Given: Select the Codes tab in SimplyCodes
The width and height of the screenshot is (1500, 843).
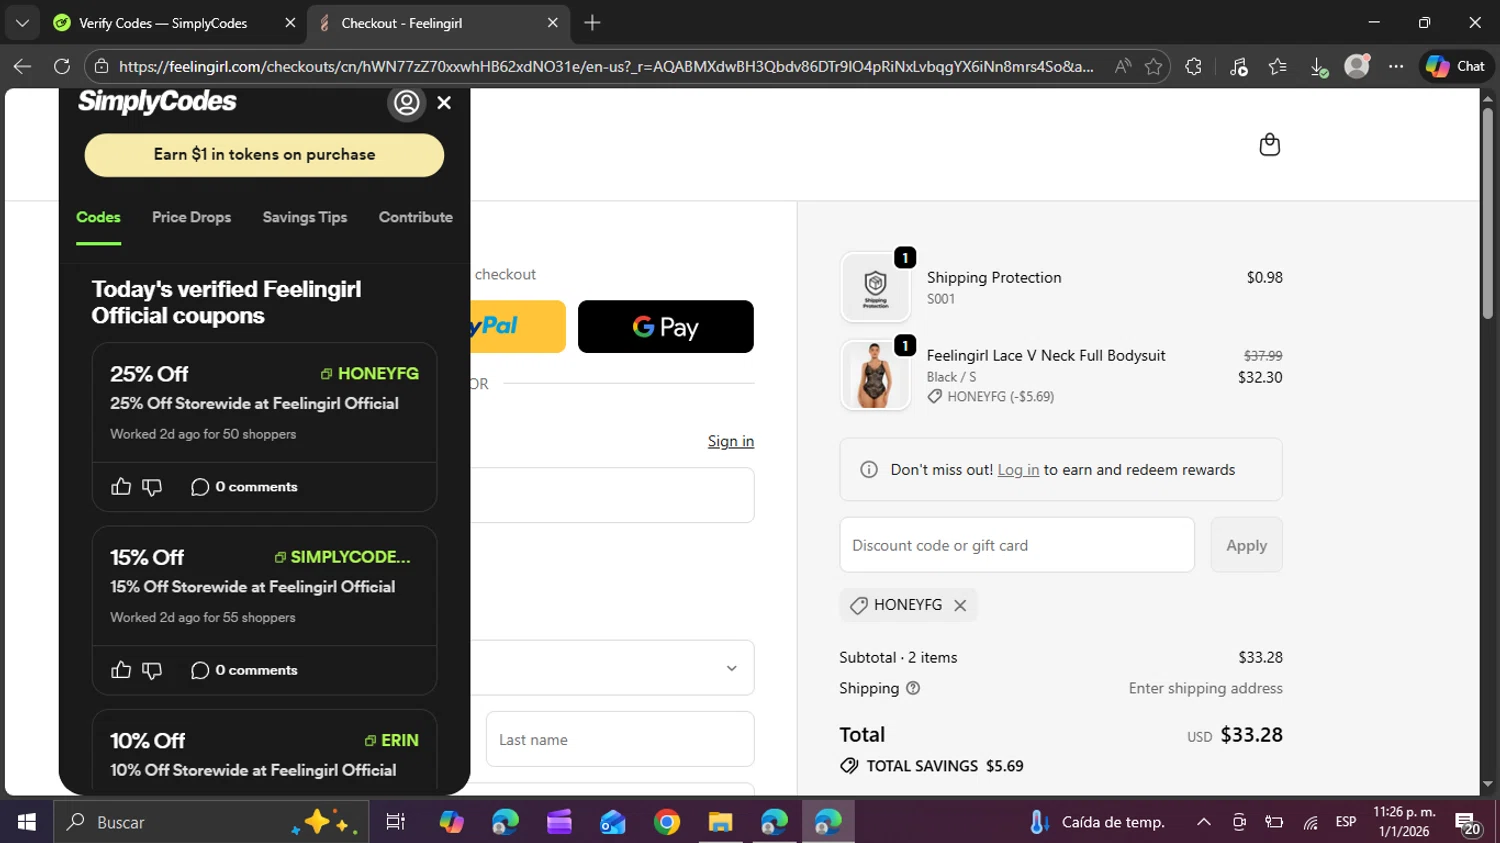Looking at the screenshot, I should [98, 217].
